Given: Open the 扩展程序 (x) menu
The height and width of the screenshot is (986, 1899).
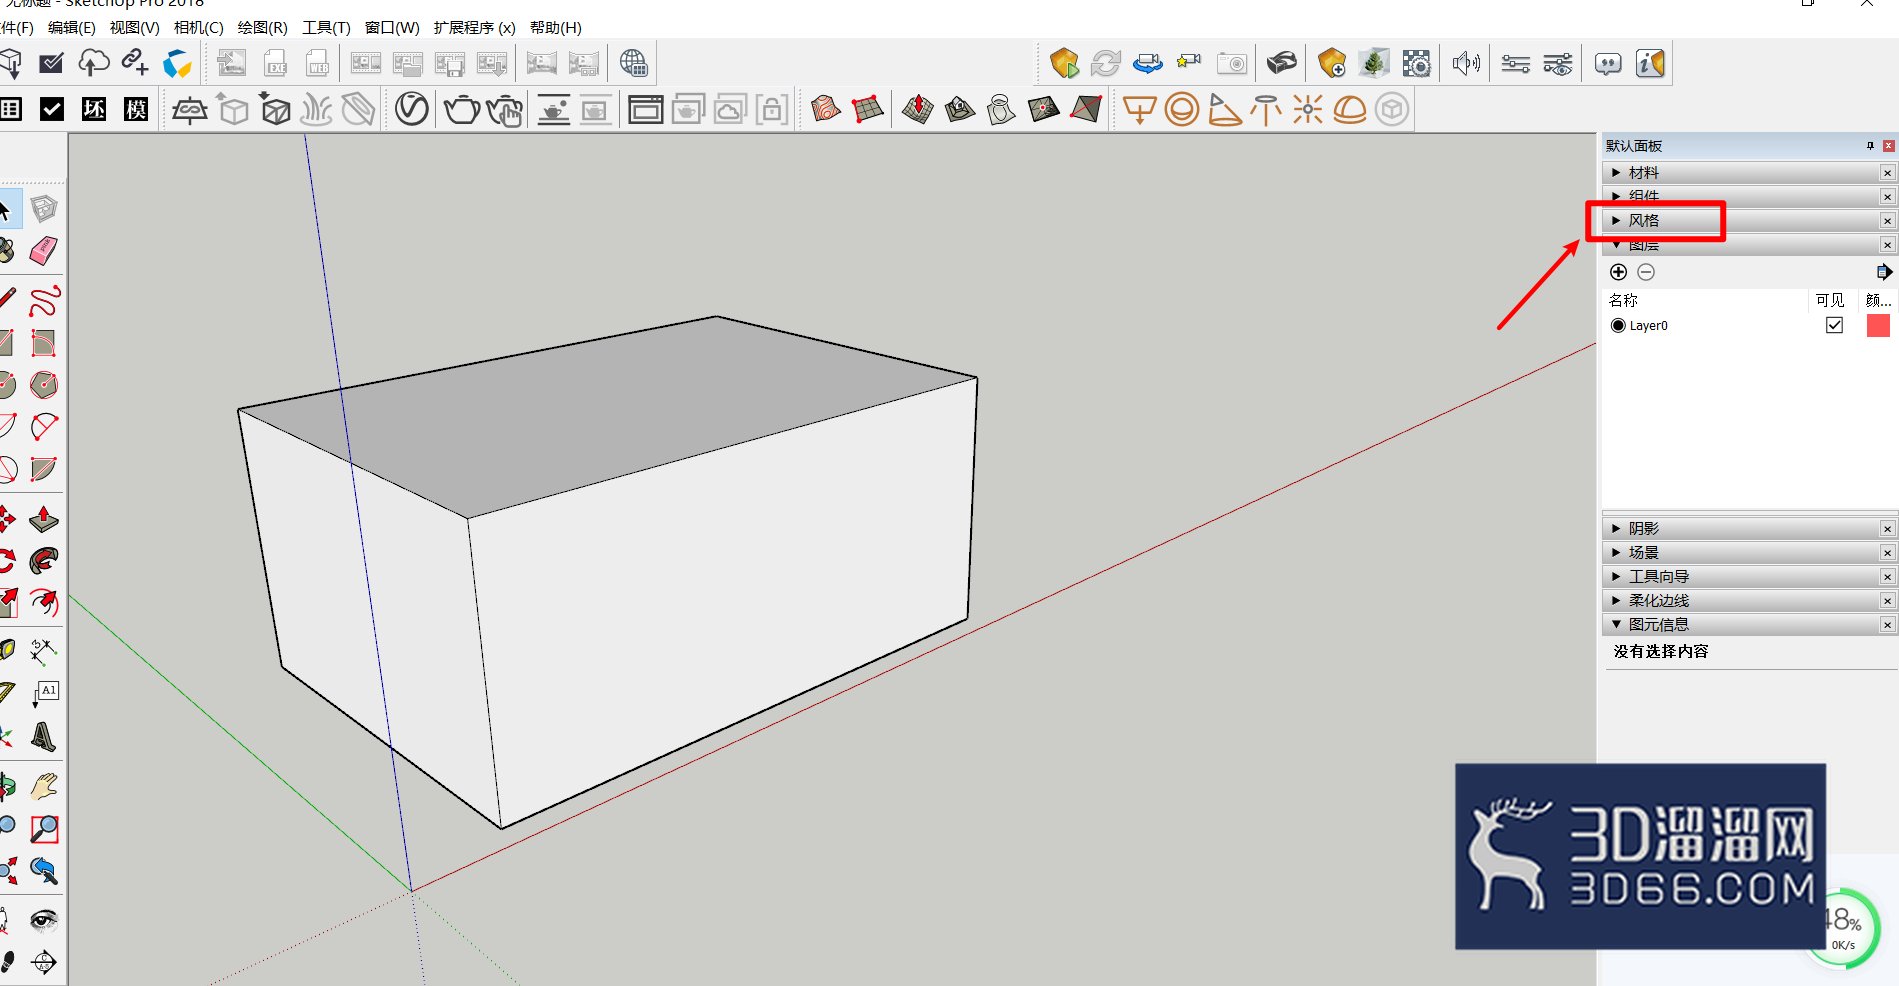Looking at the screenshot, I should pos(474,28).
